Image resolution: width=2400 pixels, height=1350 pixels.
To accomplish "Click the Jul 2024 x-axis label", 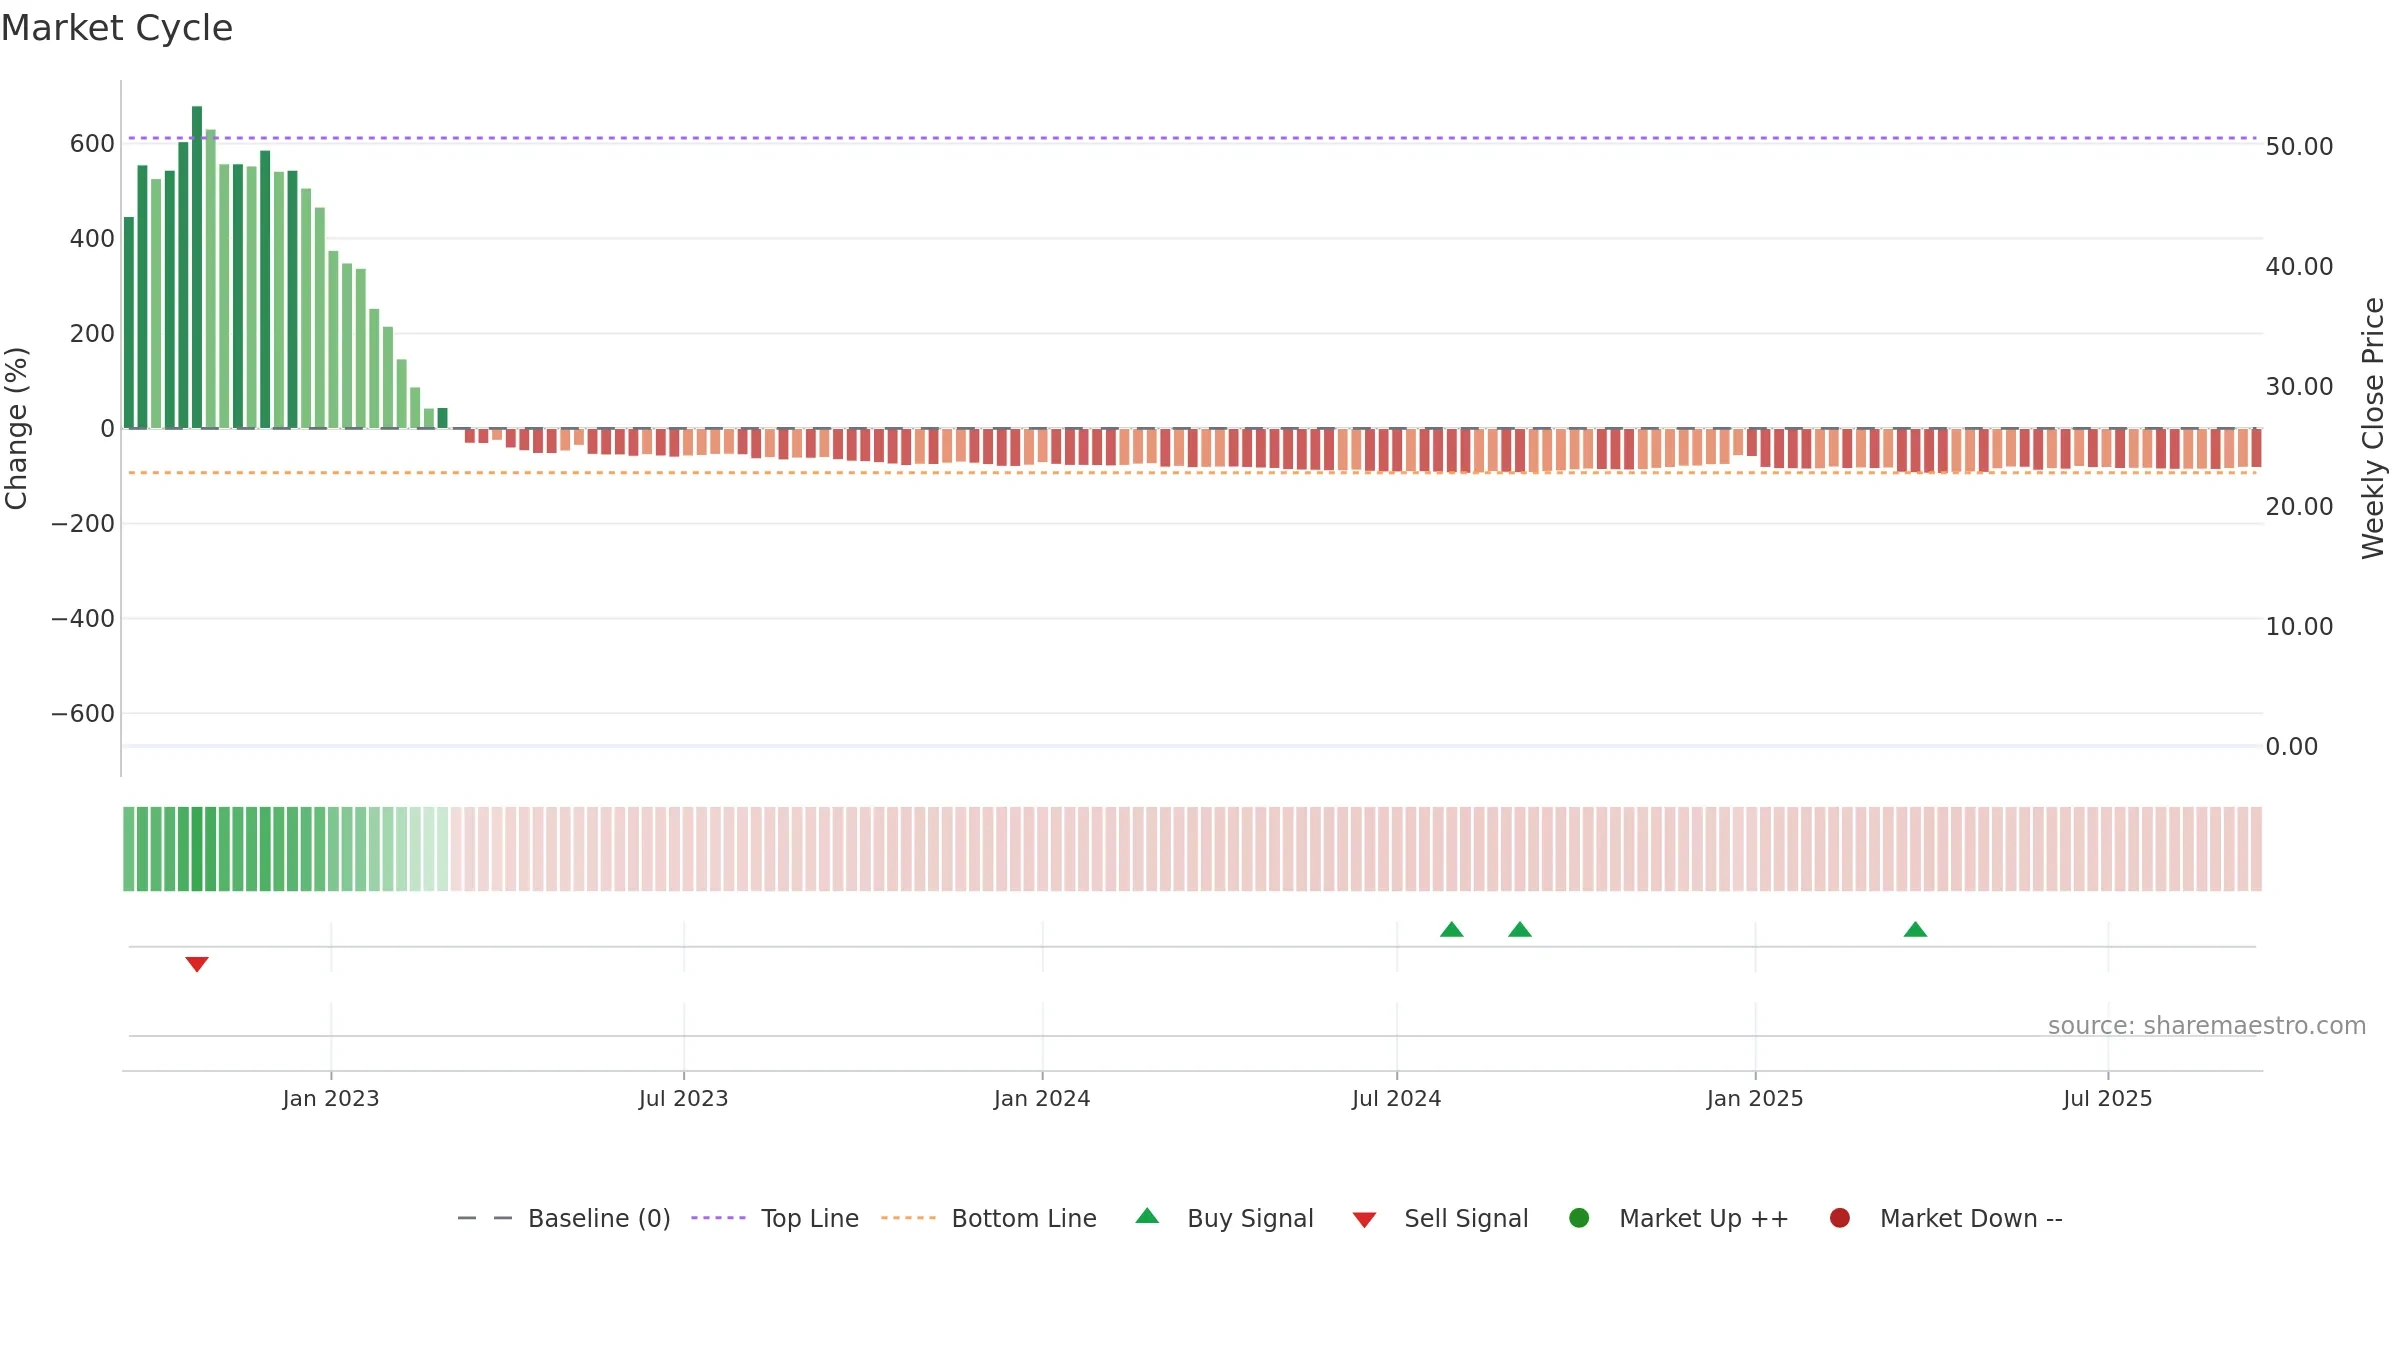I will pos(1397,1098).
